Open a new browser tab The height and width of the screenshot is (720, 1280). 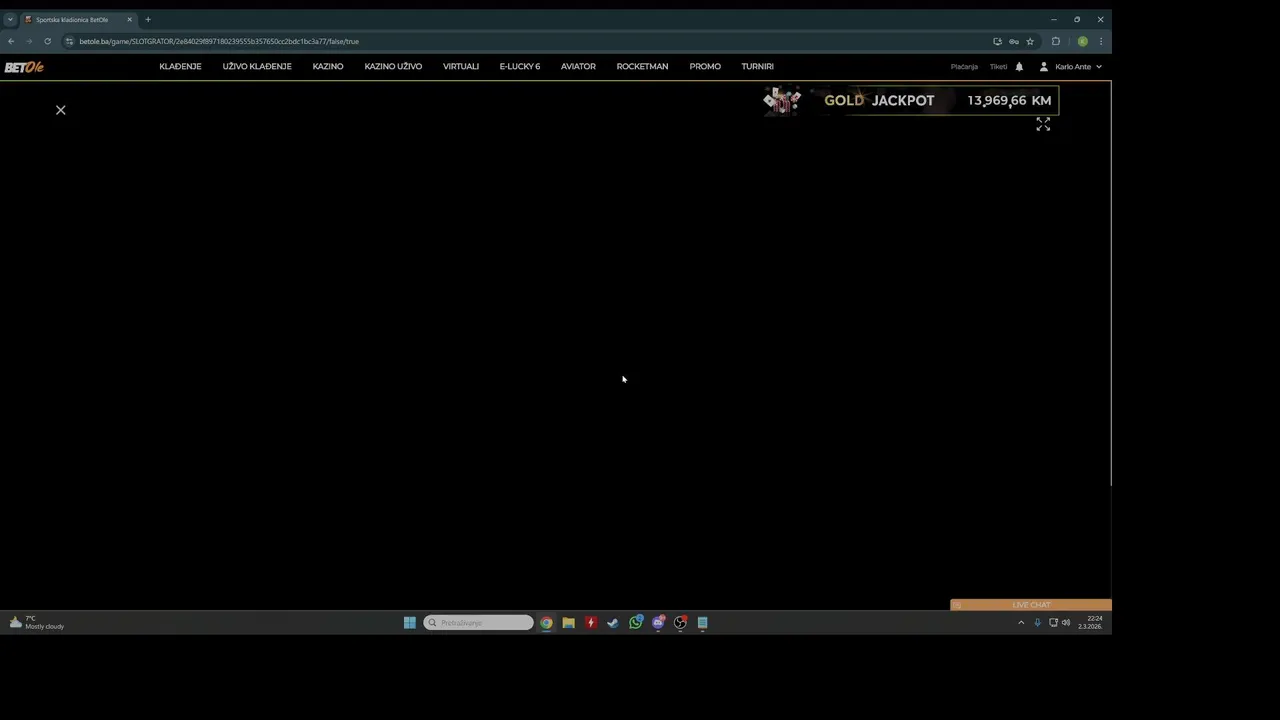coord(148,19)
